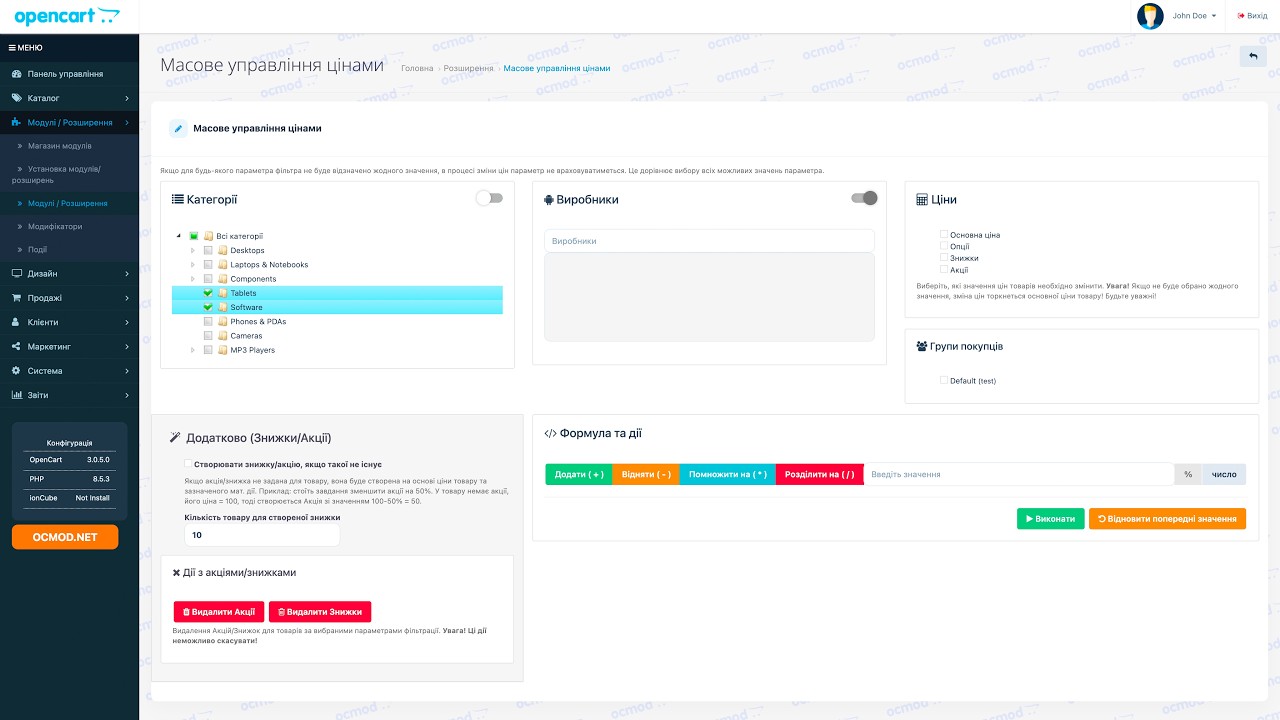Click the John Doe avatar picture
Screen dimensions: 1280x720
1150,16
